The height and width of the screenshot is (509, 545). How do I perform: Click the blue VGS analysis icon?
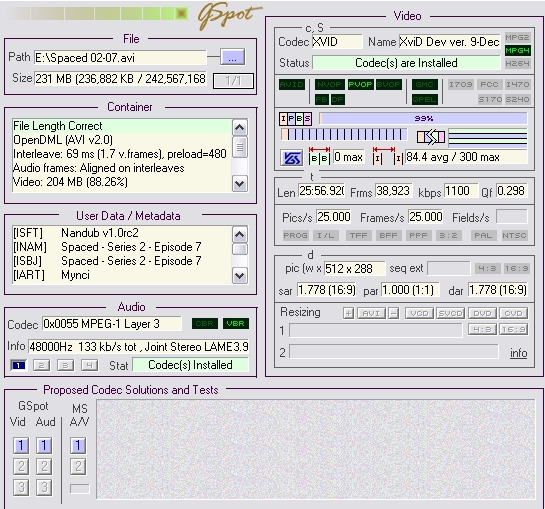click(x=291, y=159)
